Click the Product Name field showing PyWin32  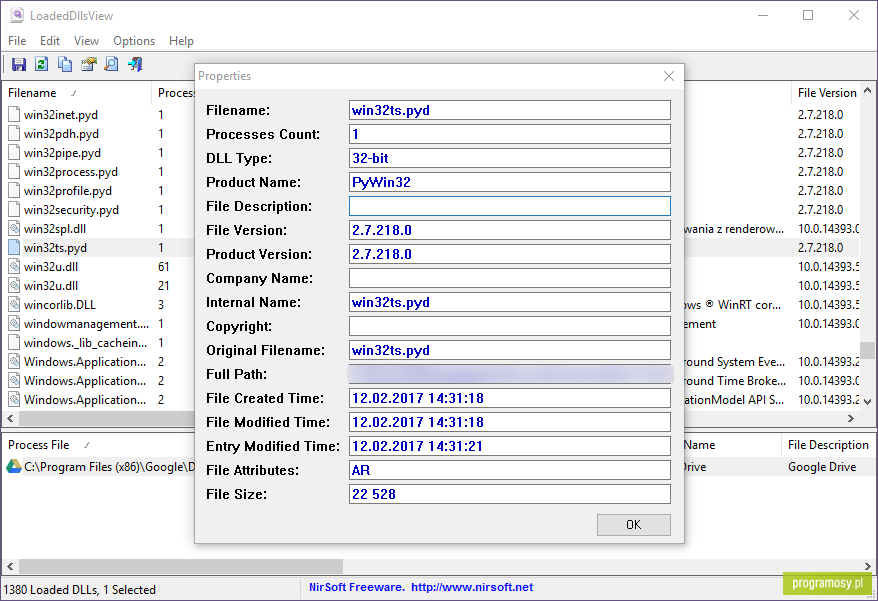point(510,183)
